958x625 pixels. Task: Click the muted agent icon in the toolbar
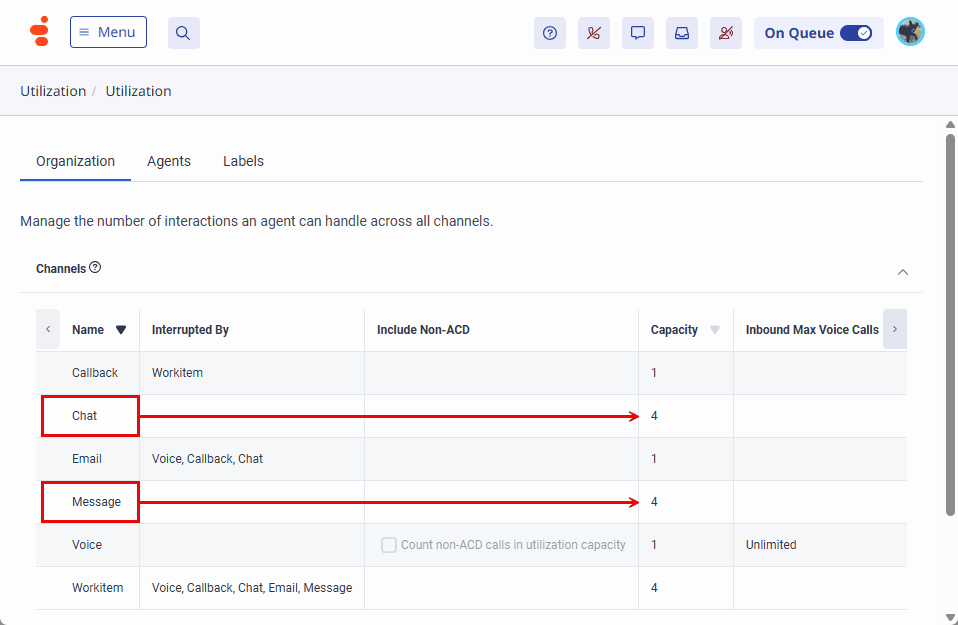coord(725,32)
